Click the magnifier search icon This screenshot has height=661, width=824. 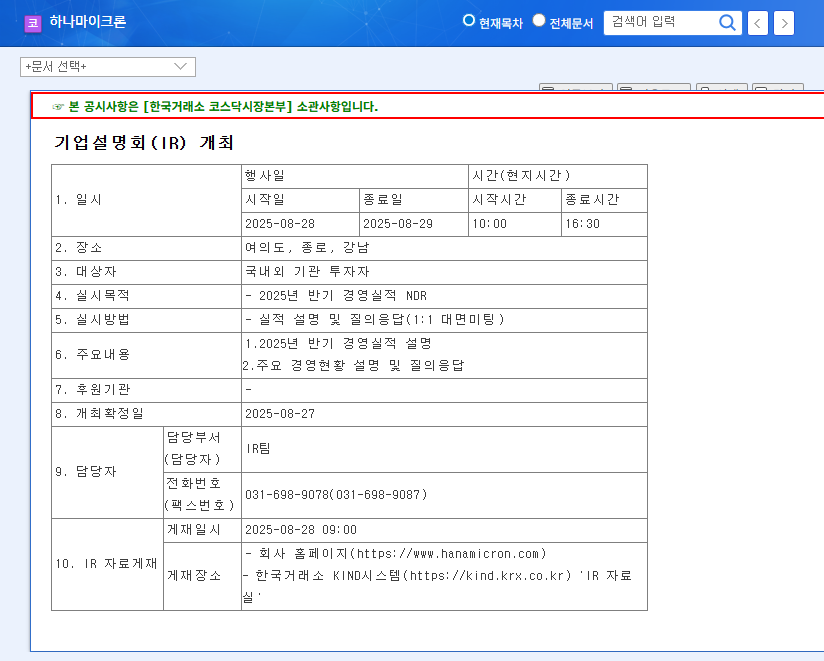(727, 23)
